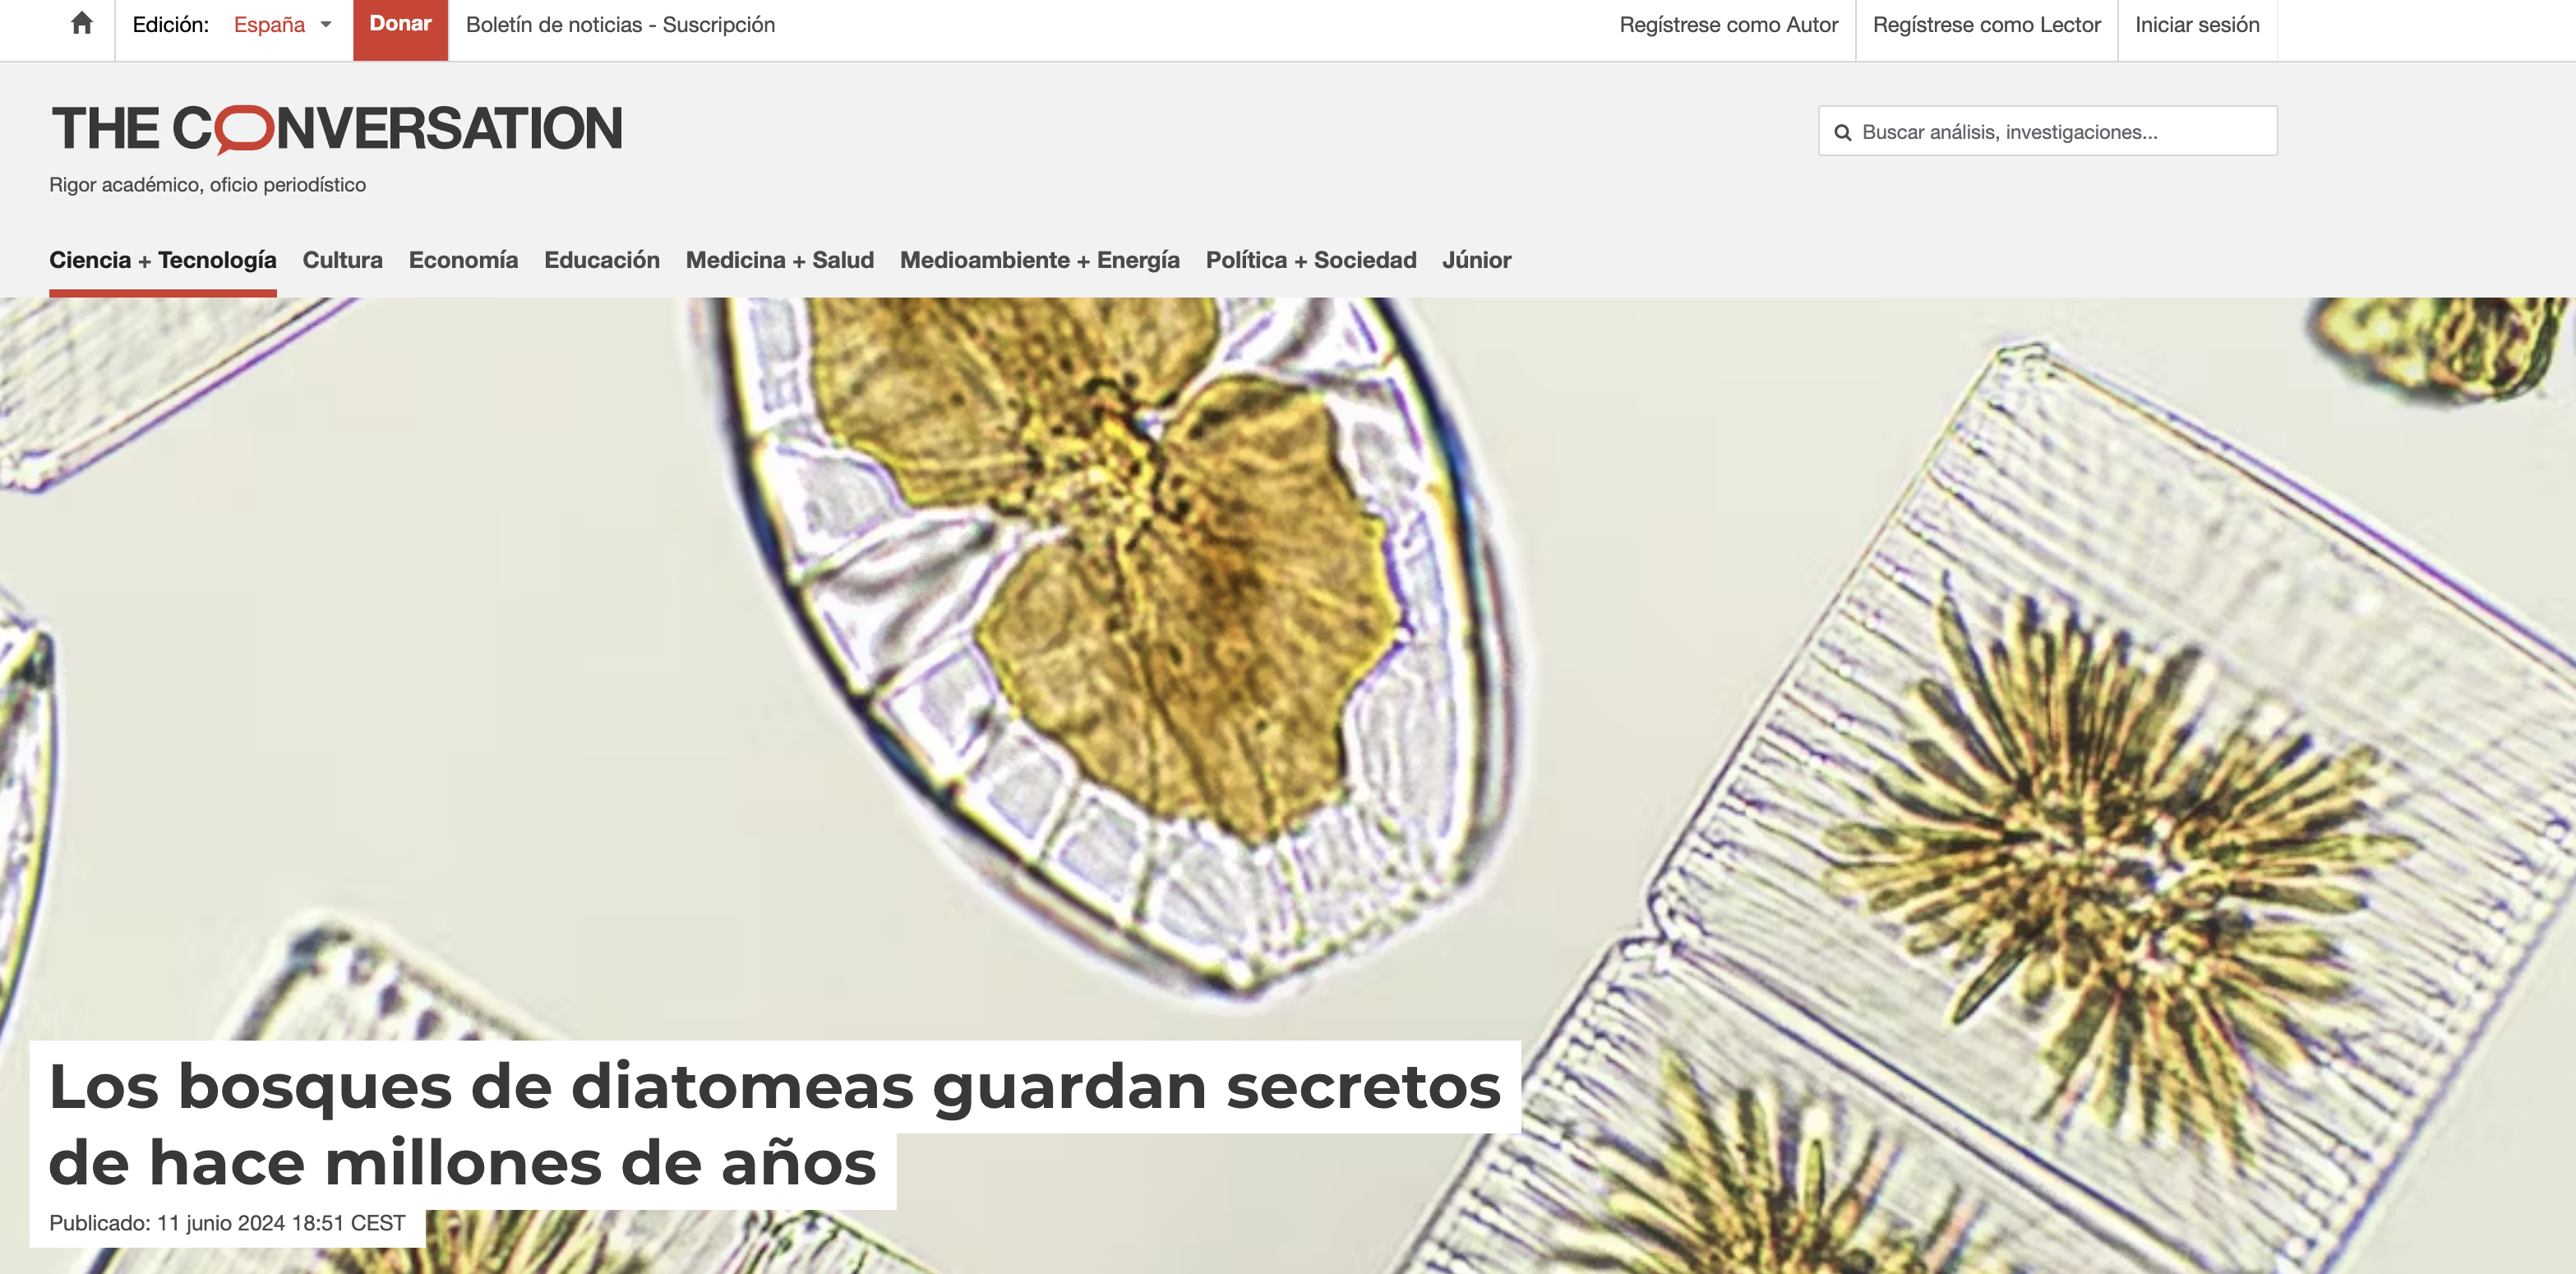
Task: Go to the home page icon
Action: point(82,24)
